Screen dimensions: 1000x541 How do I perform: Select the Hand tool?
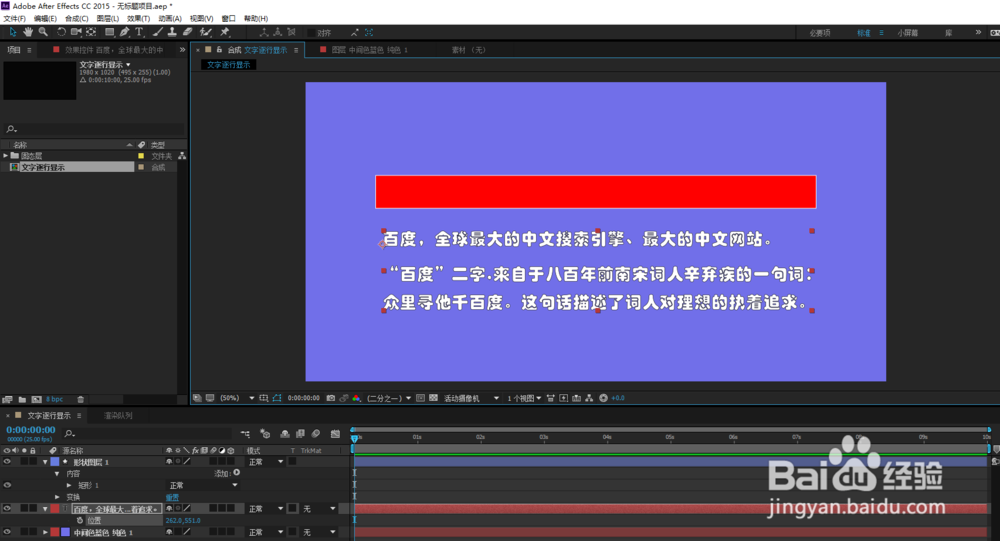click(28, 31)
